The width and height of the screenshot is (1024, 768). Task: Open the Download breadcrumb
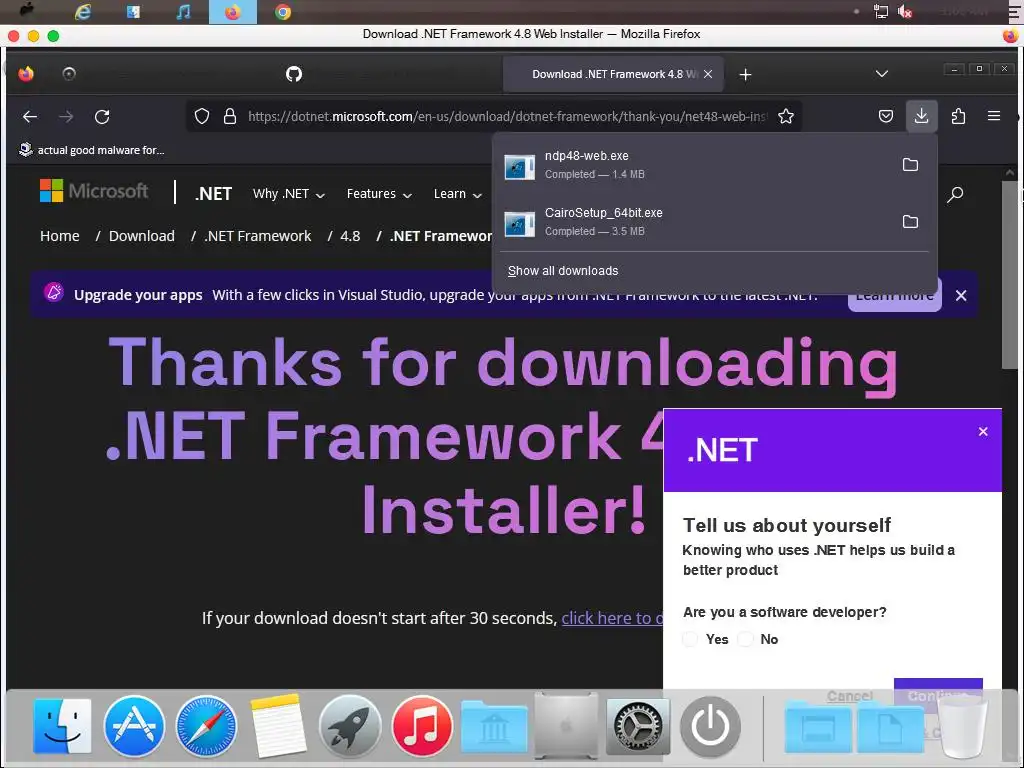click(142, 236)
